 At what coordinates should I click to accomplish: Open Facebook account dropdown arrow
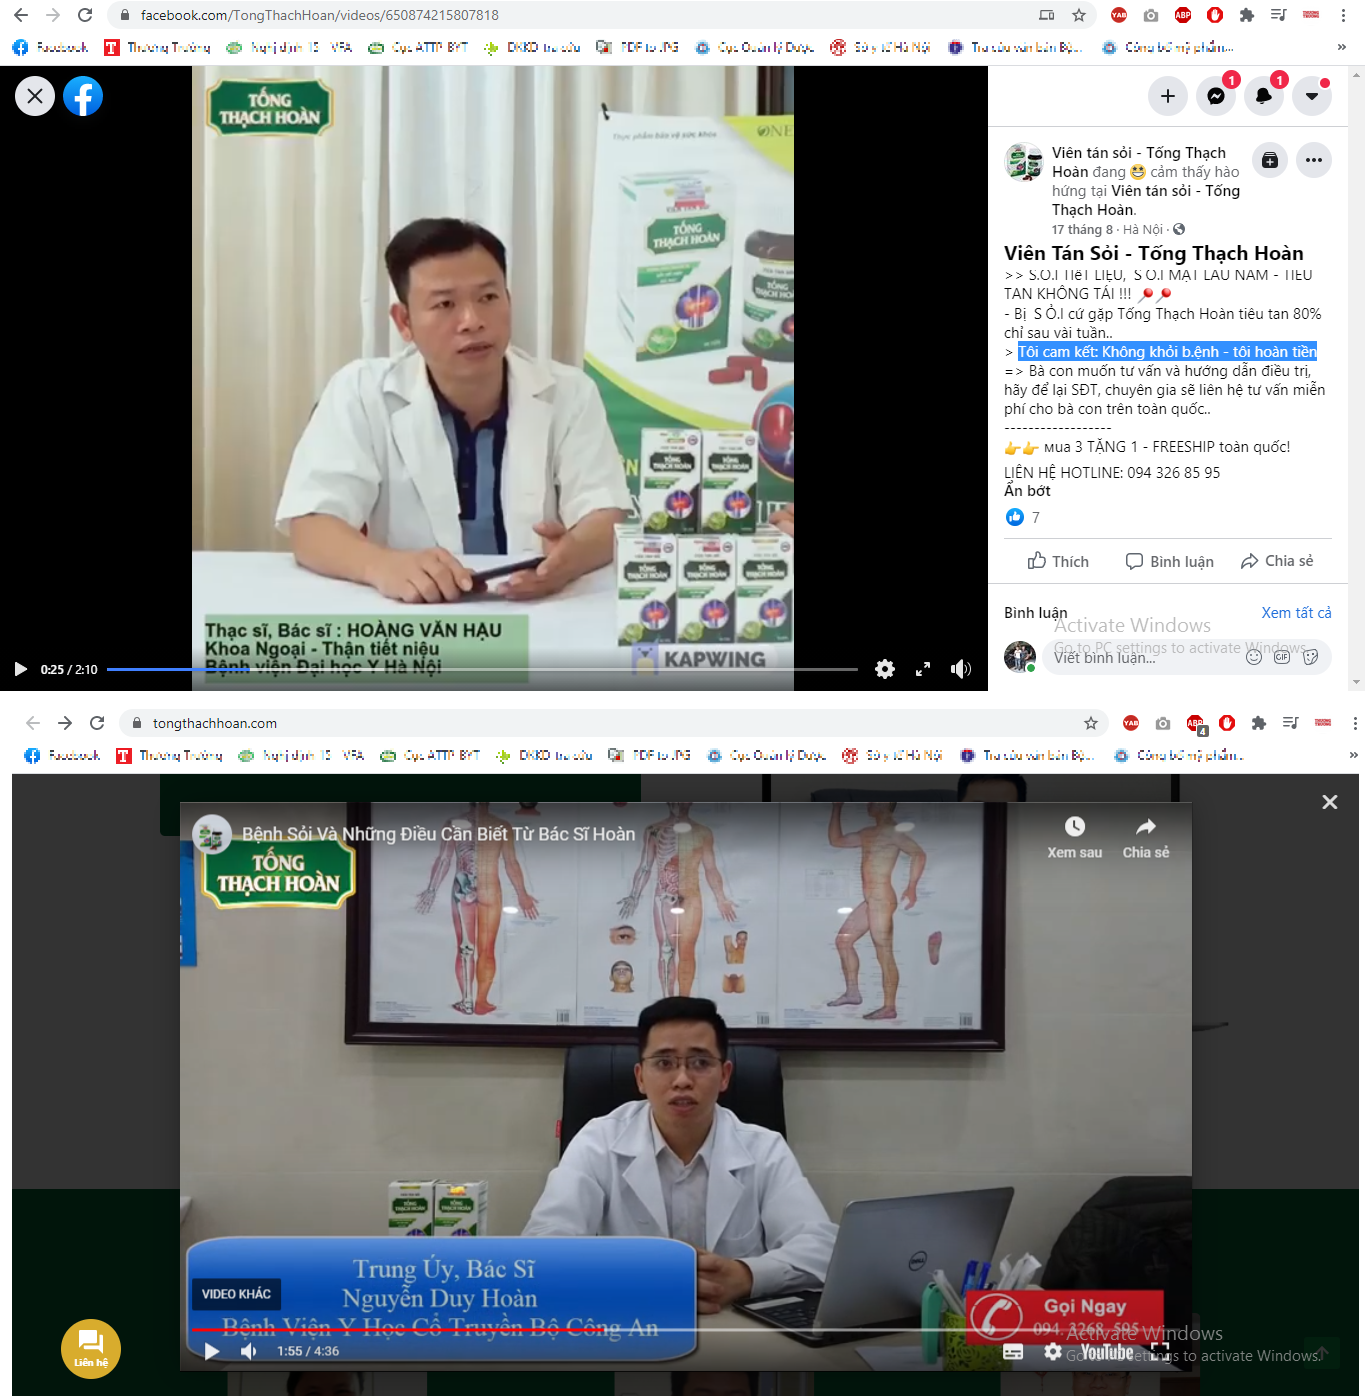pos(1312,96)
